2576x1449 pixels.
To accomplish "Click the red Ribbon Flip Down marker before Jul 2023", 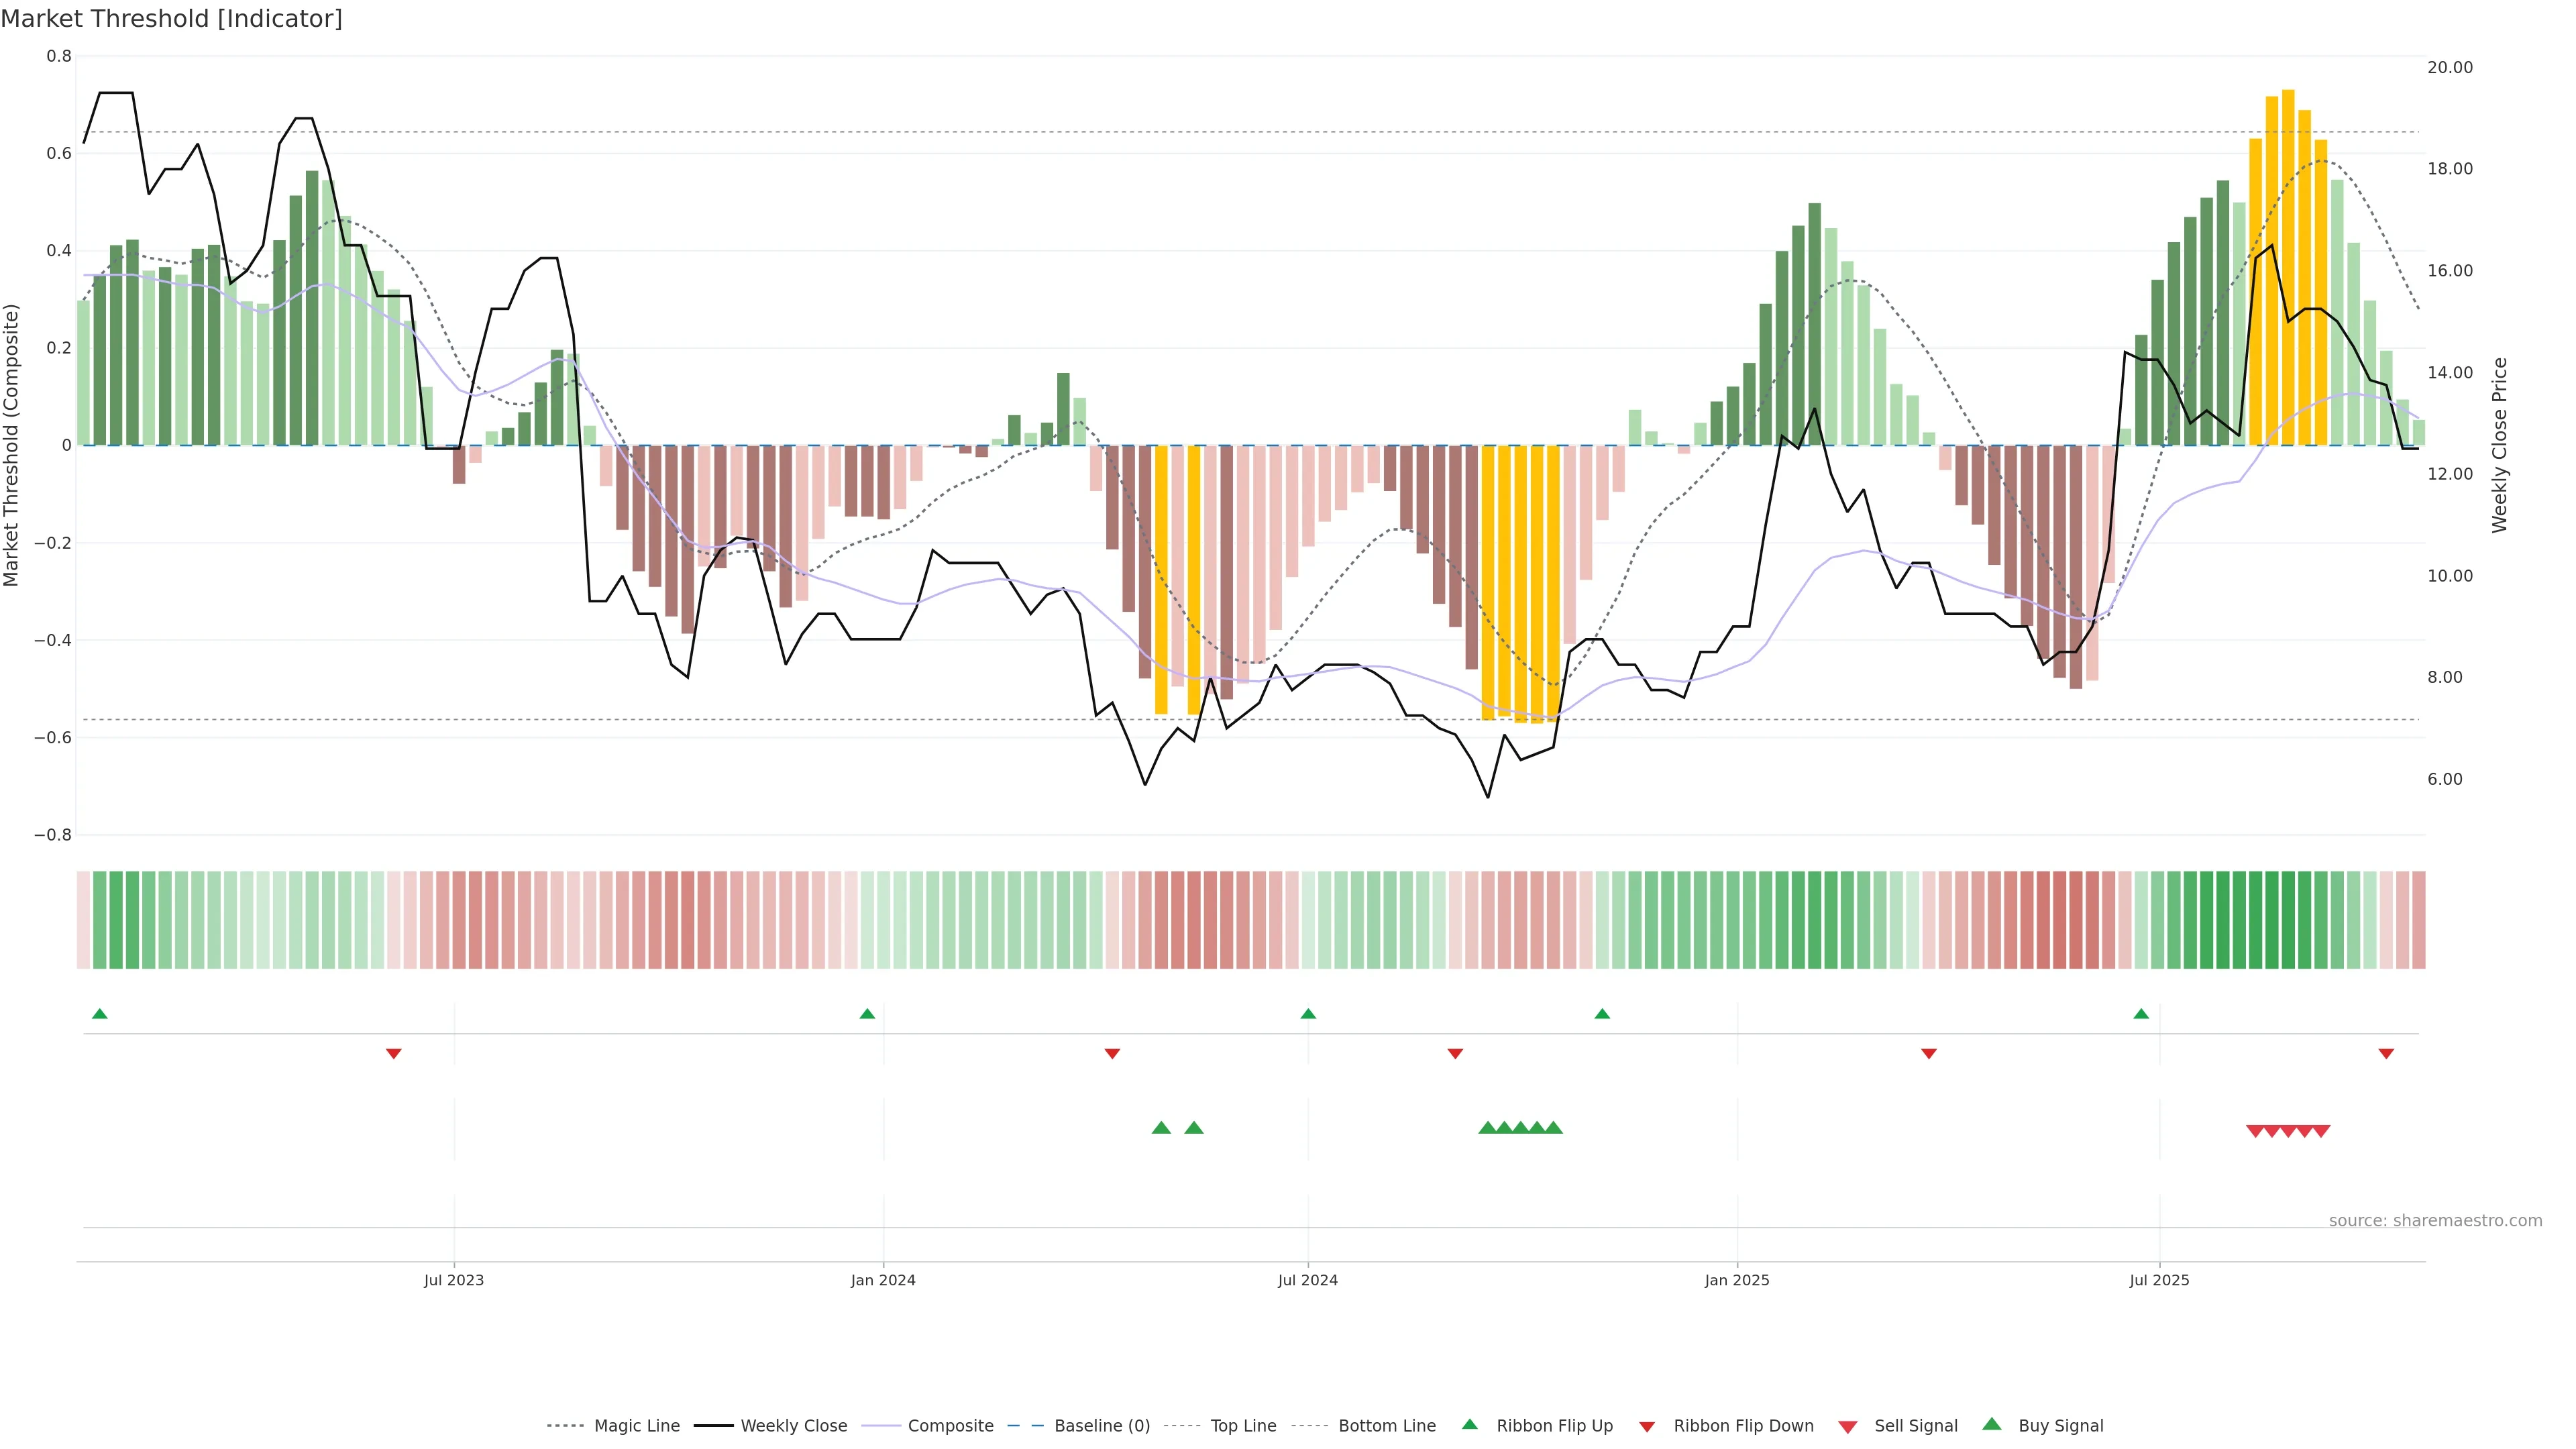I will (394, 1054).
